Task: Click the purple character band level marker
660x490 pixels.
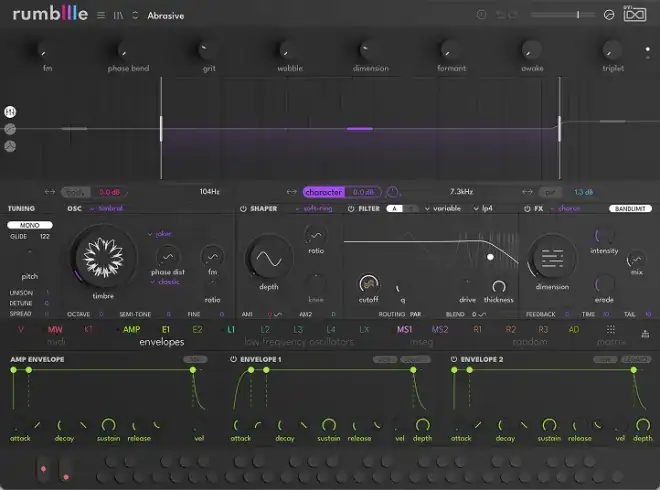Action: click(359, 129)
